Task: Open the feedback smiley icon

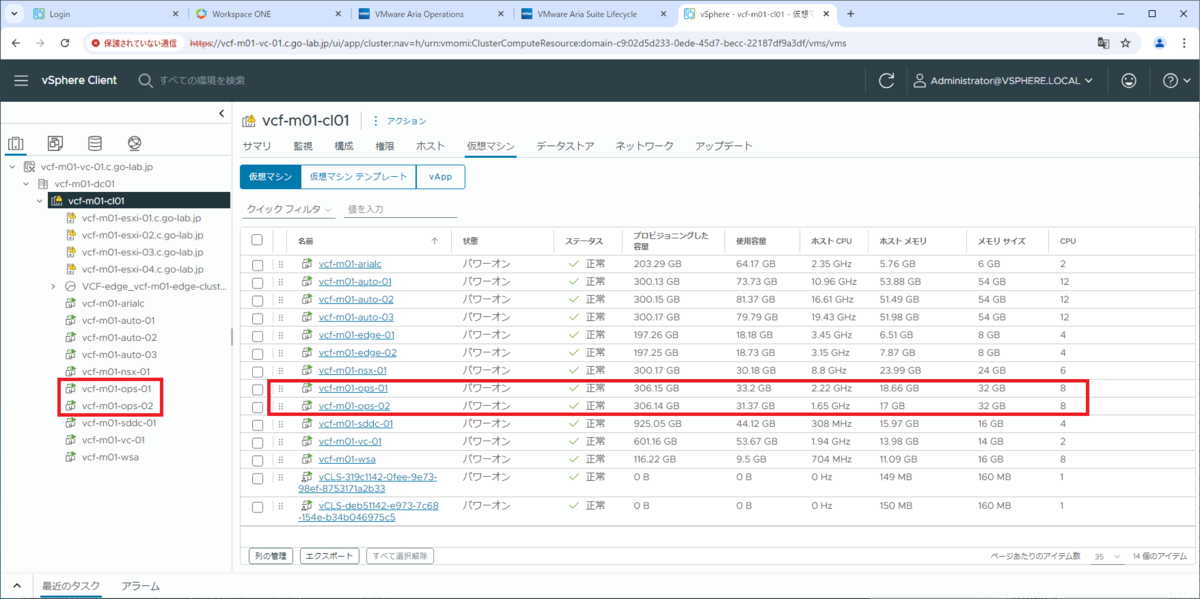Action: pyautogui.click(x=1129, y=80)
